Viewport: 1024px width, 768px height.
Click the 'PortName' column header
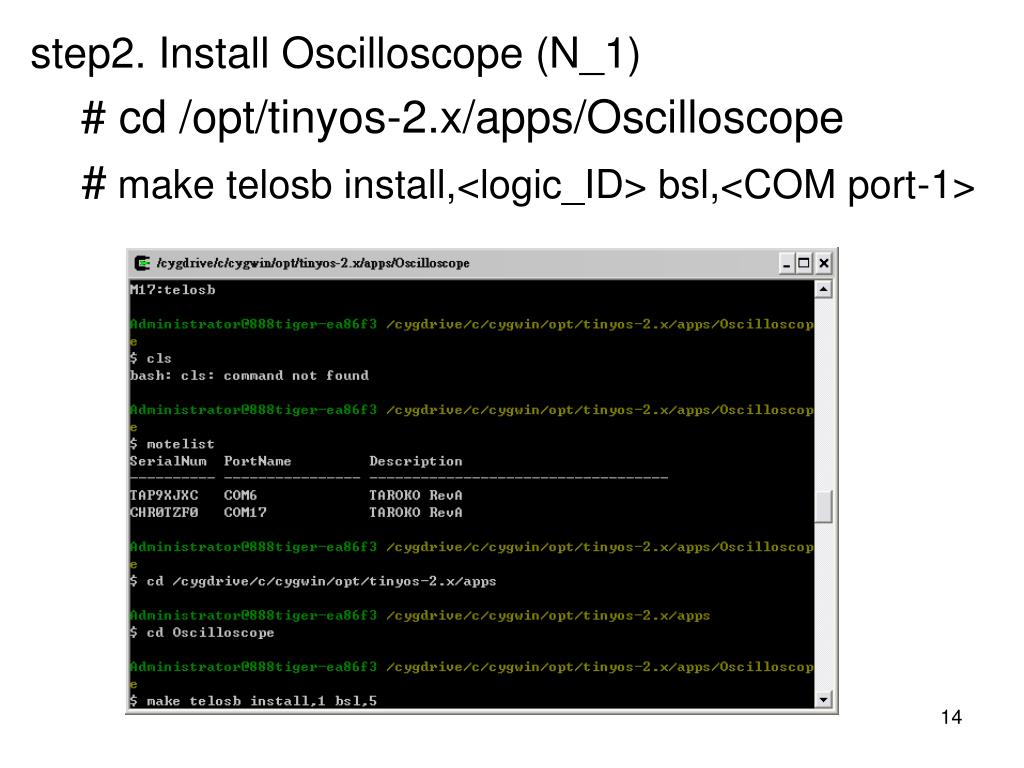coord(257,461)
